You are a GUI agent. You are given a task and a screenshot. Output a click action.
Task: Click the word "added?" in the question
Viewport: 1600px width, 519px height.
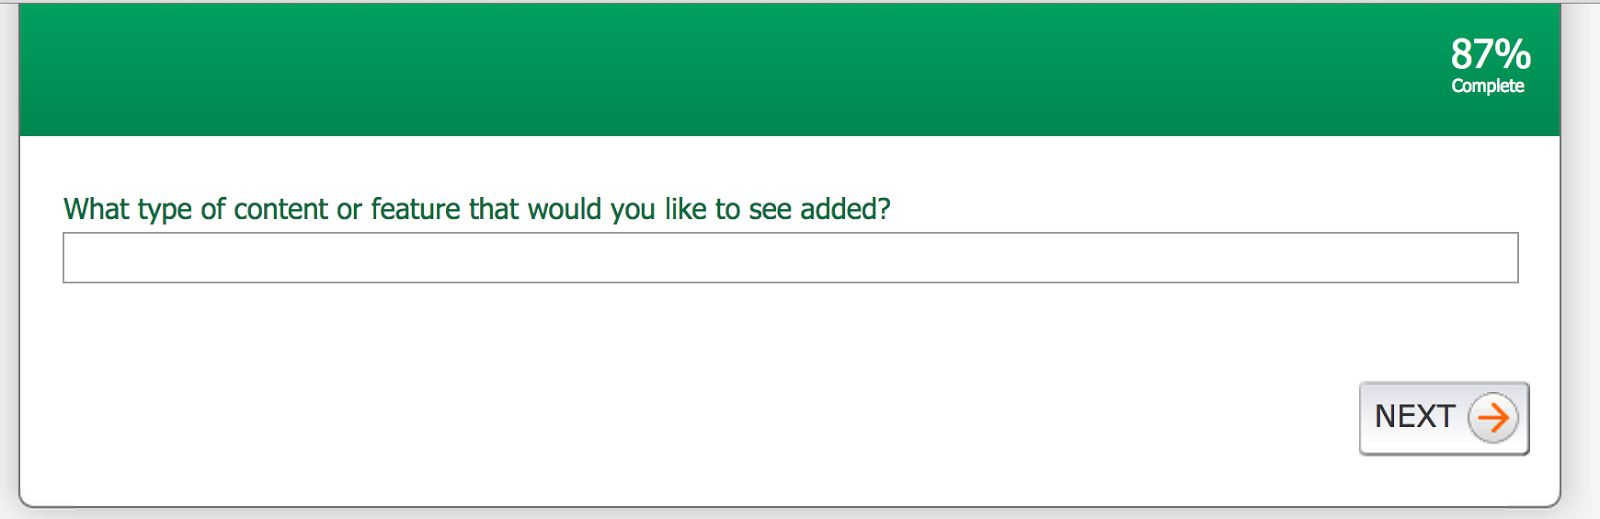pyautogui.click(x=845, y=209)
